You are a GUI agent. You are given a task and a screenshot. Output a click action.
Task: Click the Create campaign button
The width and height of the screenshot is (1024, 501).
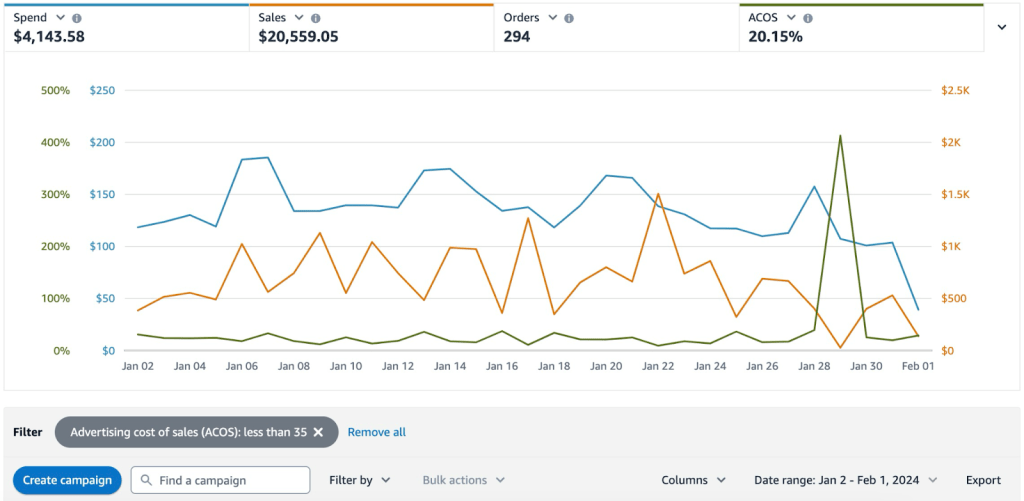67,480
